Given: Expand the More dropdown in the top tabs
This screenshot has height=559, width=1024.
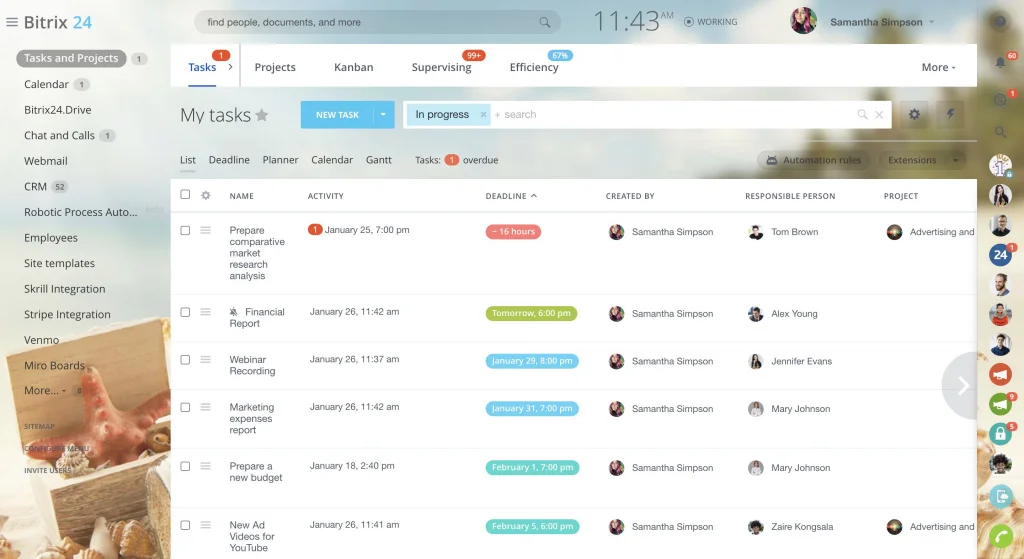Looking at the screenshot, I should coord(938,67).
